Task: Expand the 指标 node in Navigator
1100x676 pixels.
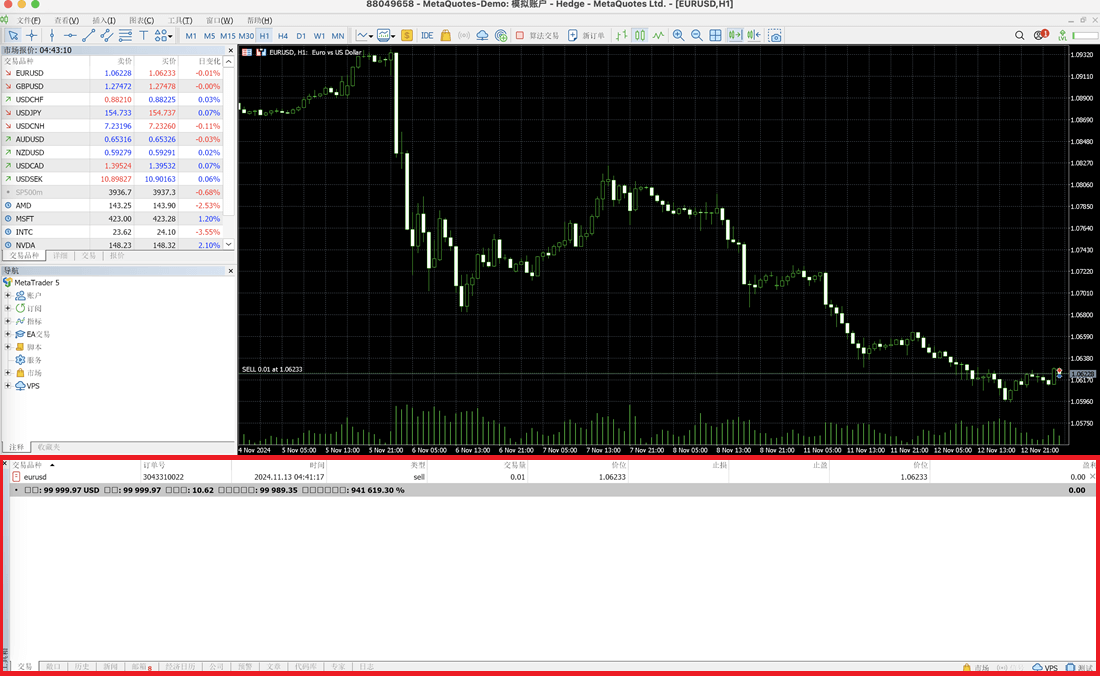Action: point(8,321)
